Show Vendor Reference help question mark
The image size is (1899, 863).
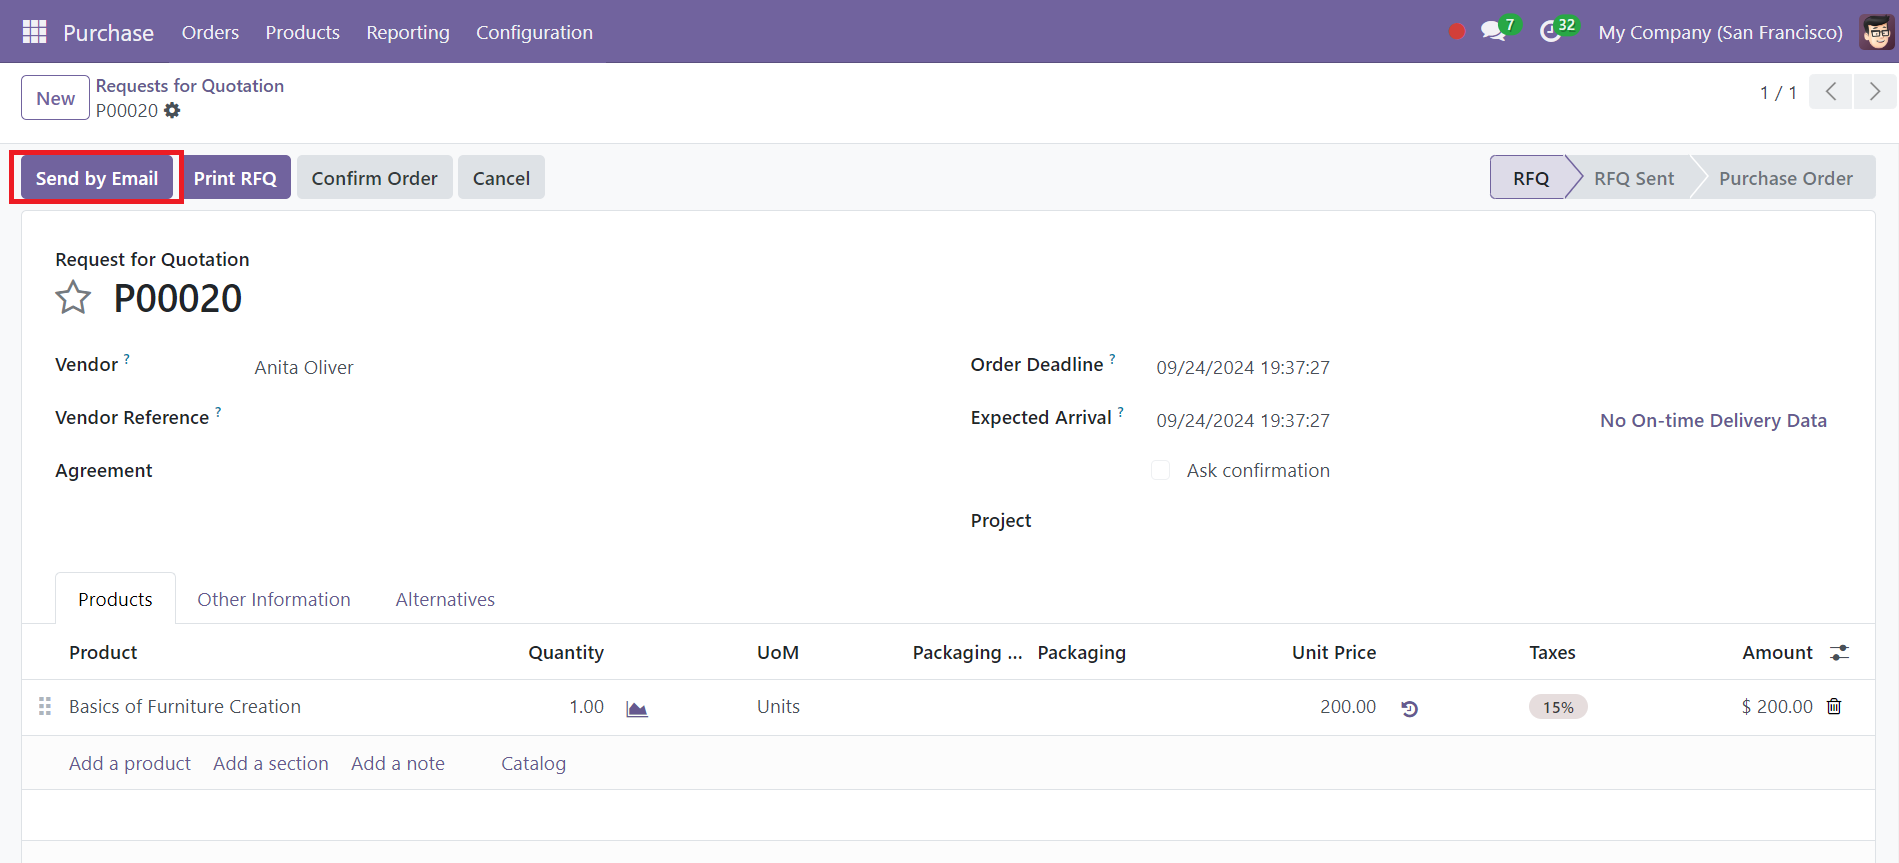click(218, 411)
